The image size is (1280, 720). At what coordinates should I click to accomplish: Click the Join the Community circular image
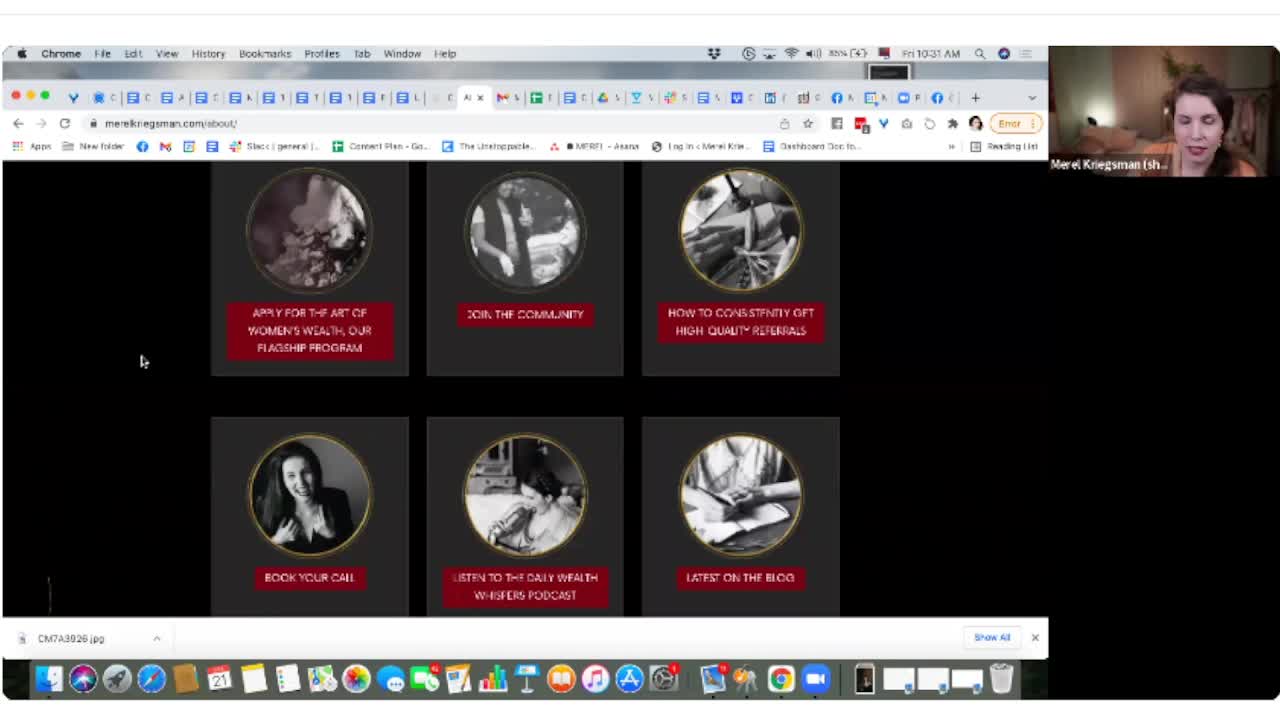pos(525,232)
